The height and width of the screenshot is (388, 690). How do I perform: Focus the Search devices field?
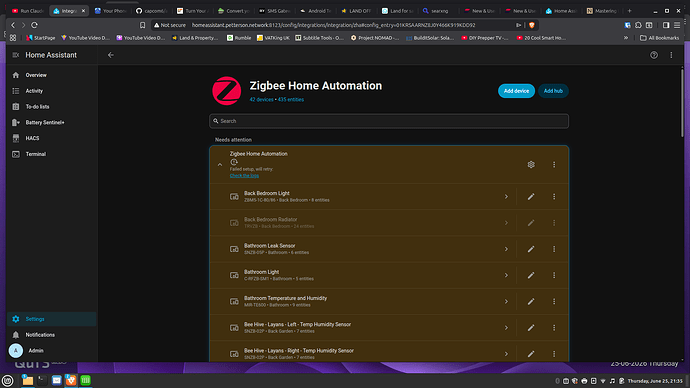(x=389, y=121)
